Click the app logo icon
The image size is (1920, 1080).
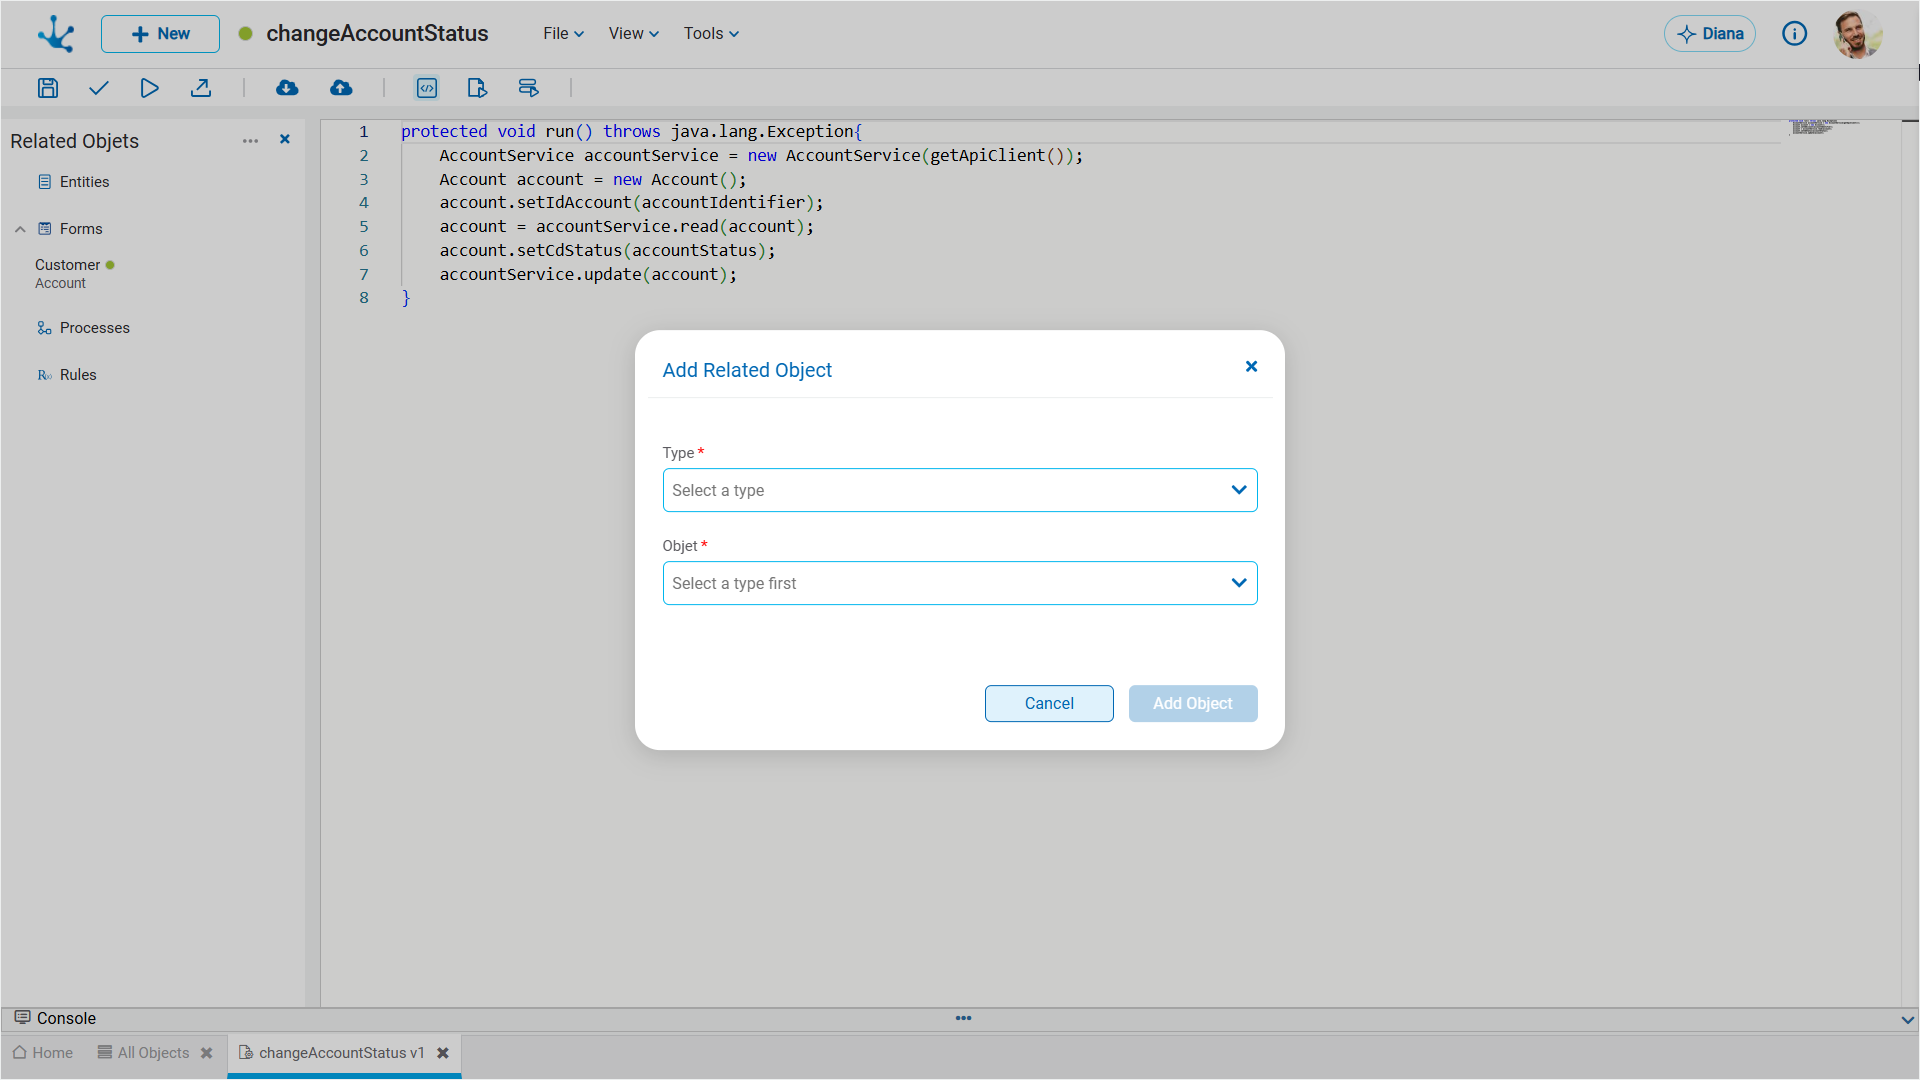pyautogui.click(x=56, y=34)
